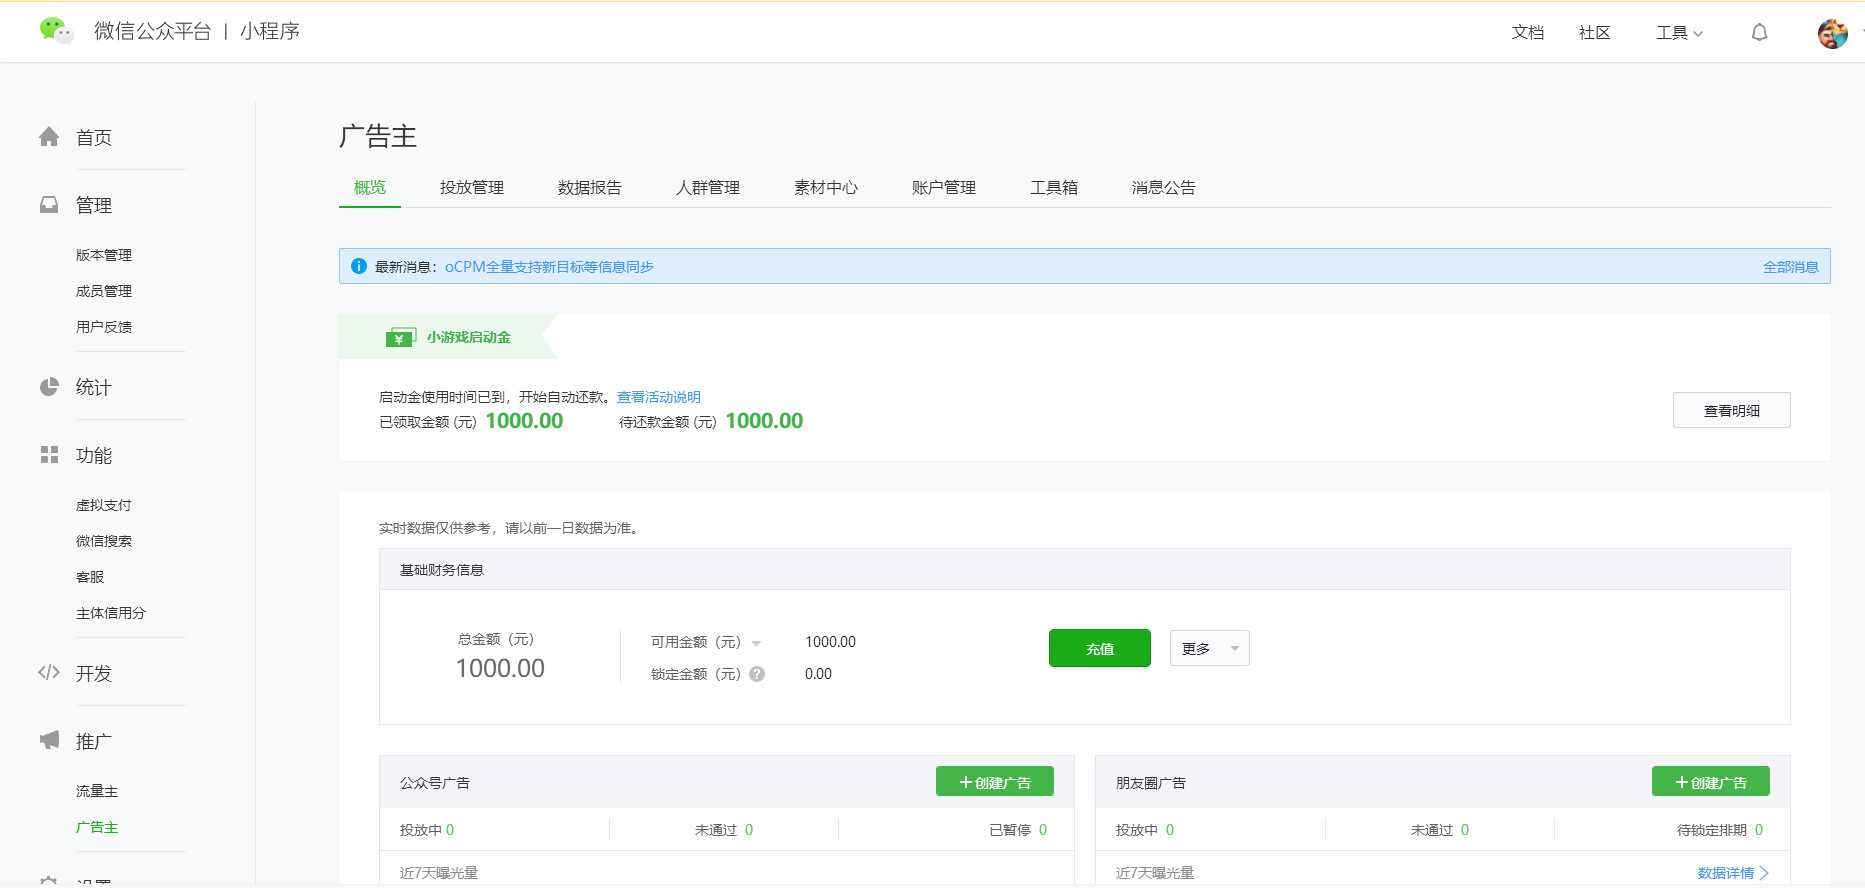Open 版本管理 in the sidebar
The image size is (1865, 888).
pyautogui.click(x=104, y=255)
